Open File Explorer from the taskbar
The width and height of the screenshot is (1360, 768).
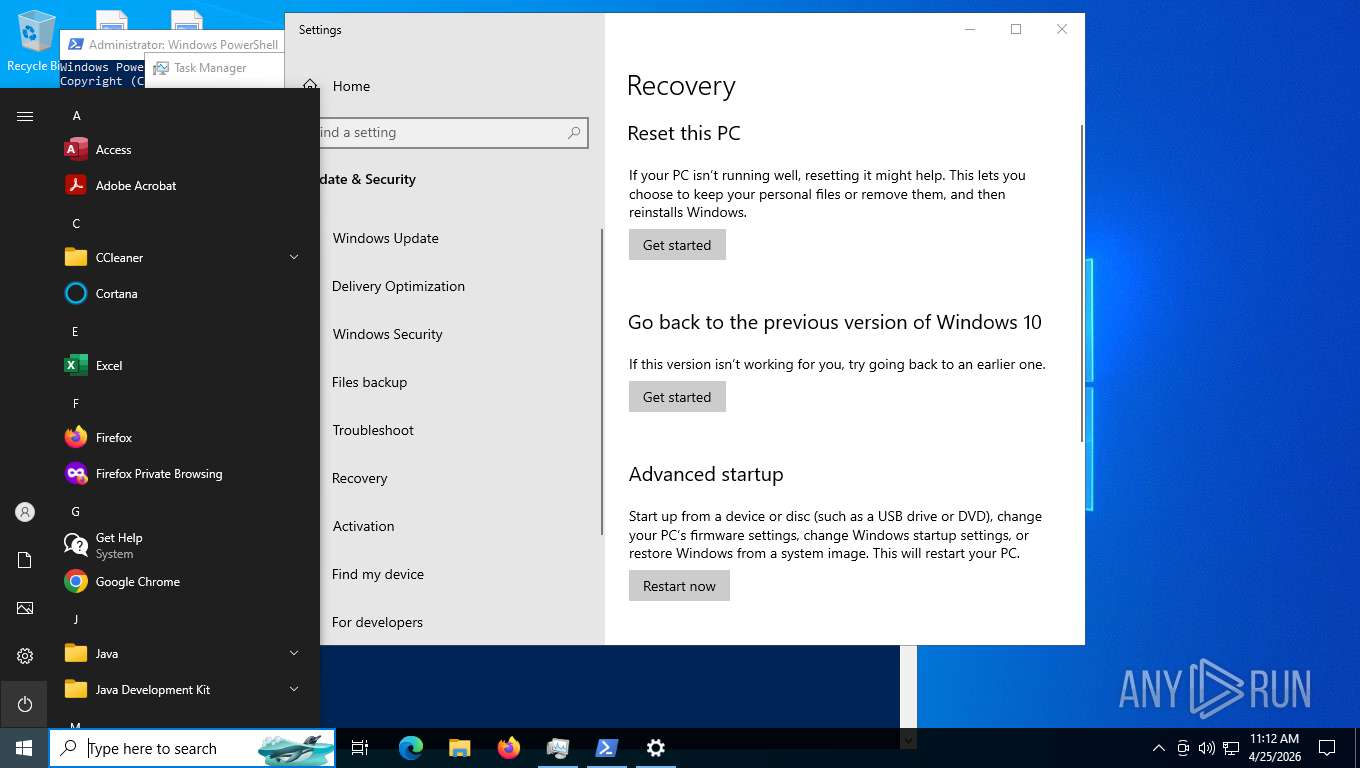(x=460, y=748)
